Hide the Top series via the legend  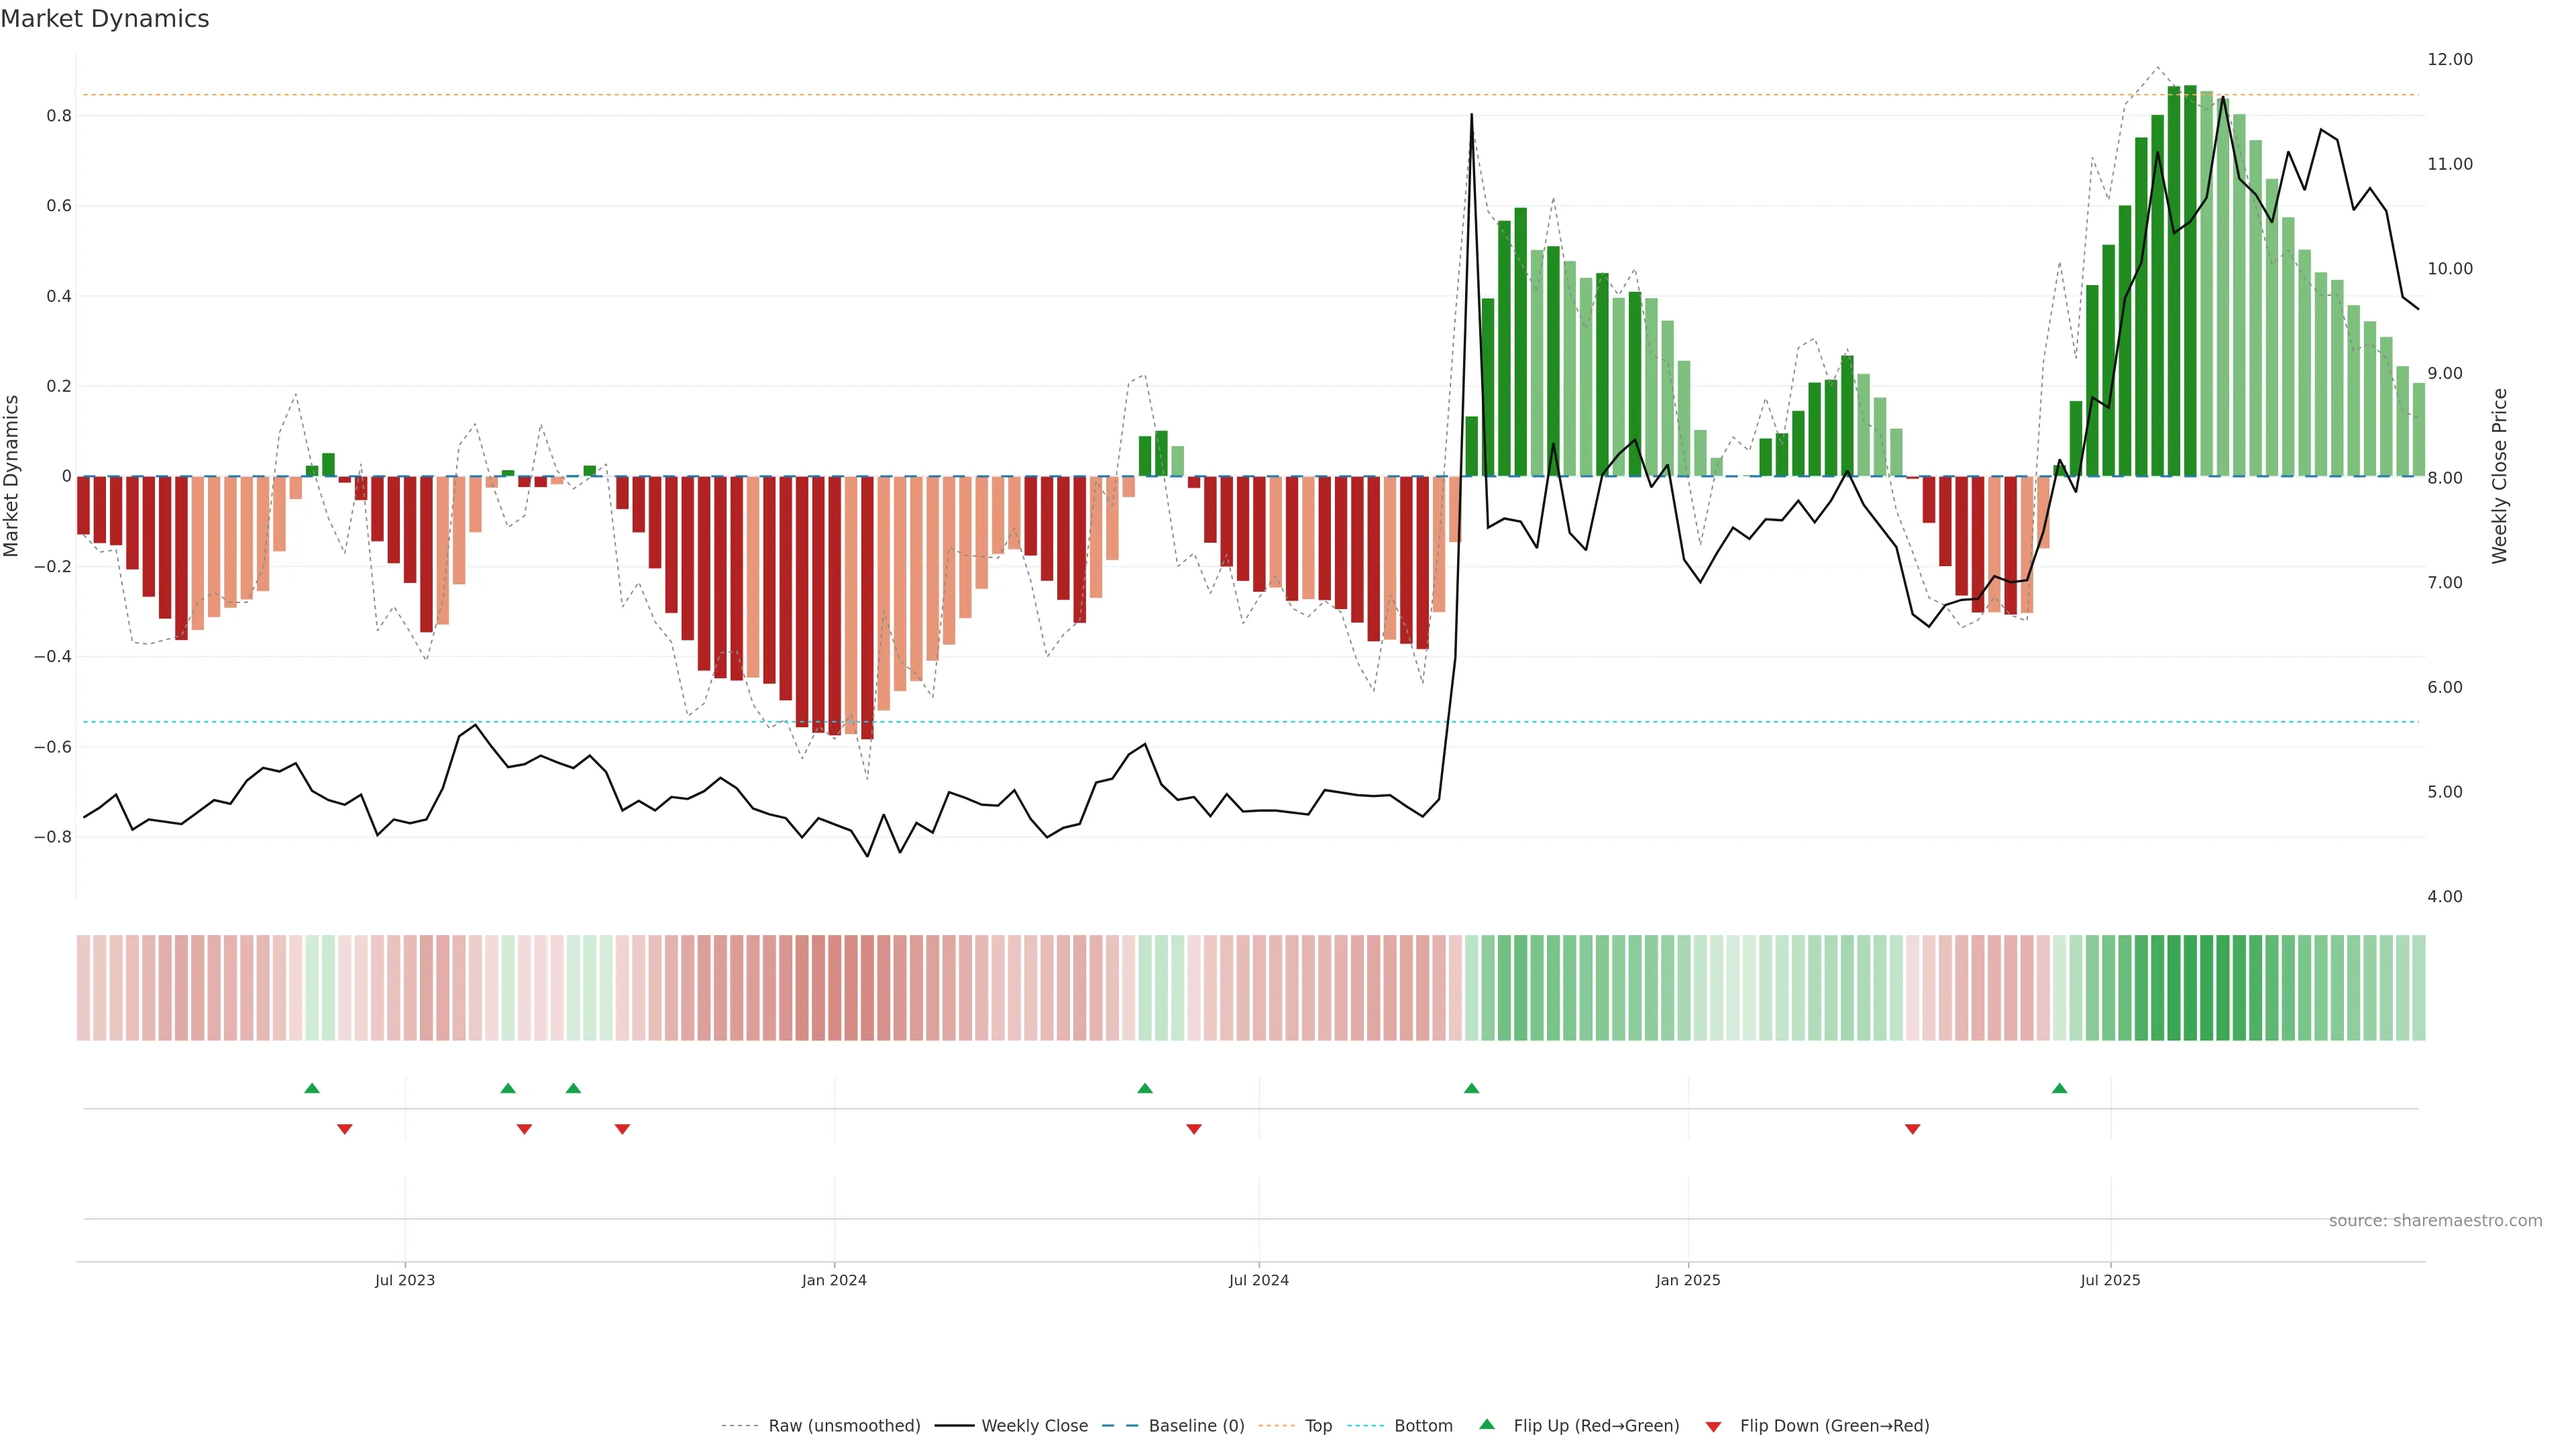tap(1318, 1426)
